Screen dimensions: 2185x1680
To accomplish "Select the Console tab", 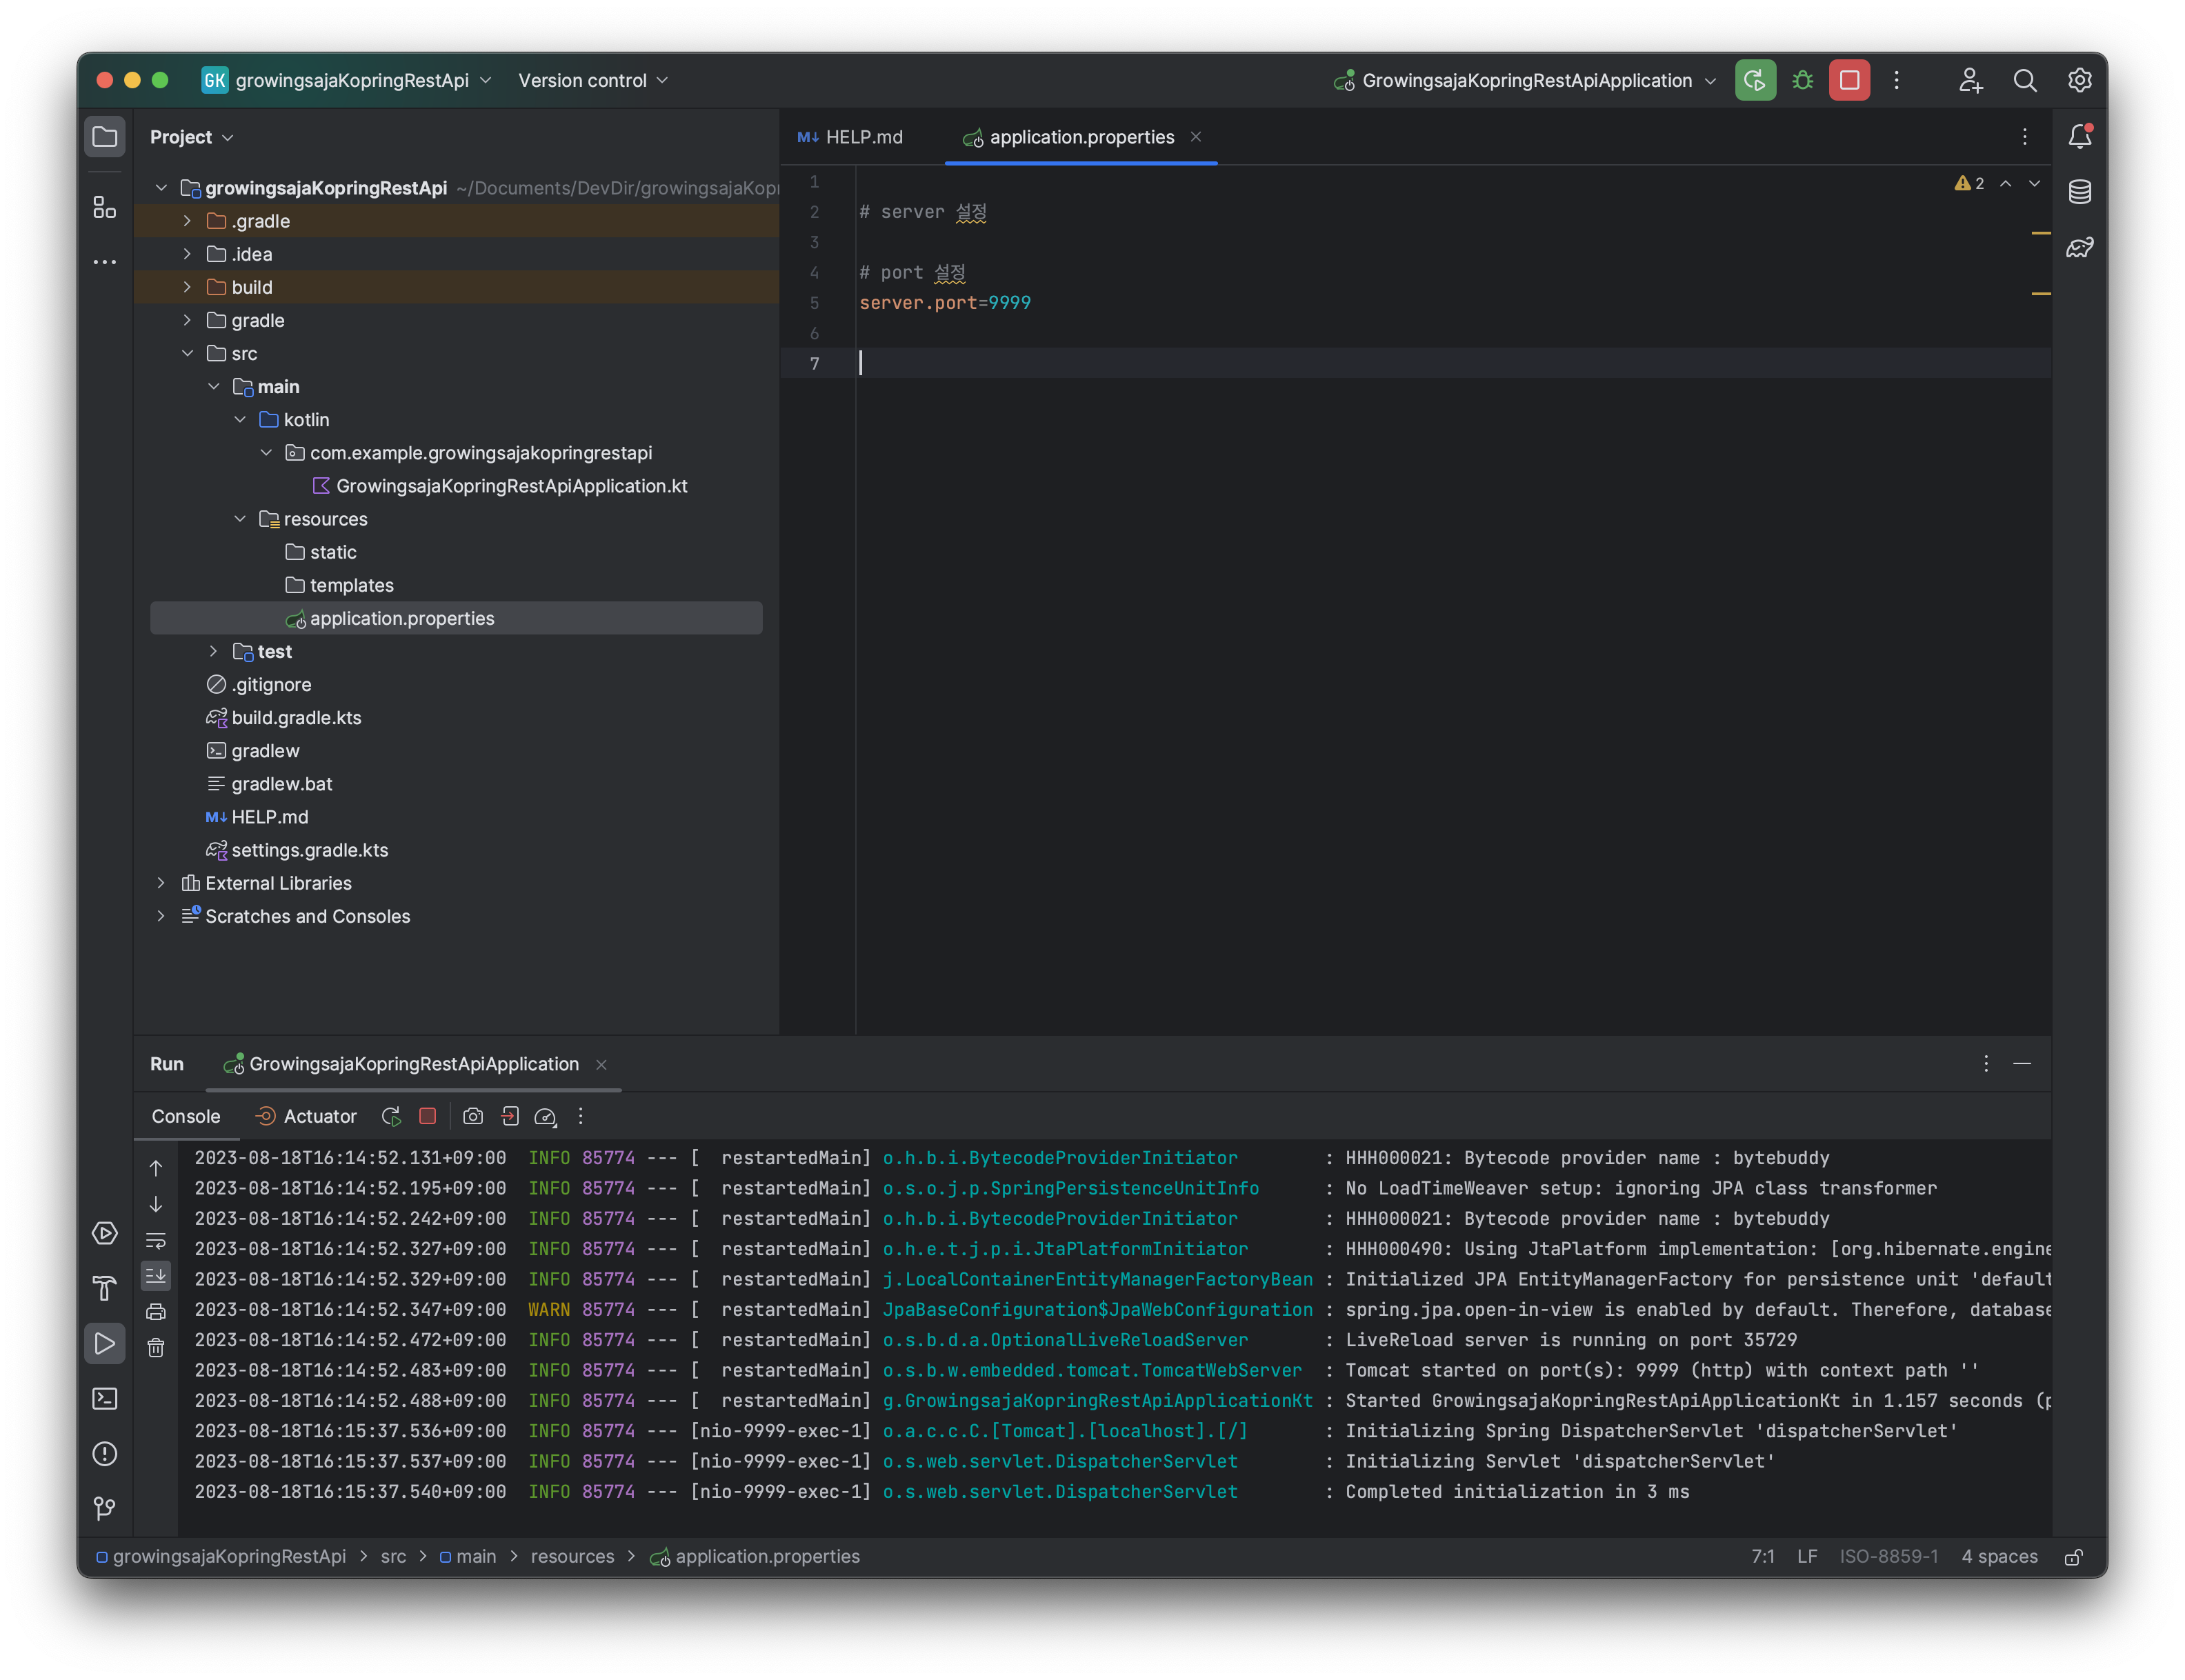I will tap(186, 1116).
